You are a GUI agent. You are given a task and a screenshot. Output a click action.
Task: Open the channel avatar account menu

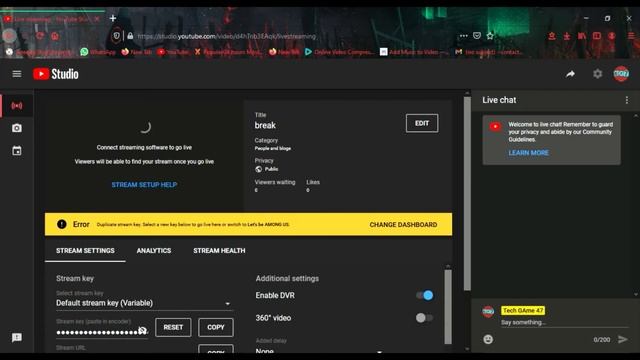(x=621, y=74)
